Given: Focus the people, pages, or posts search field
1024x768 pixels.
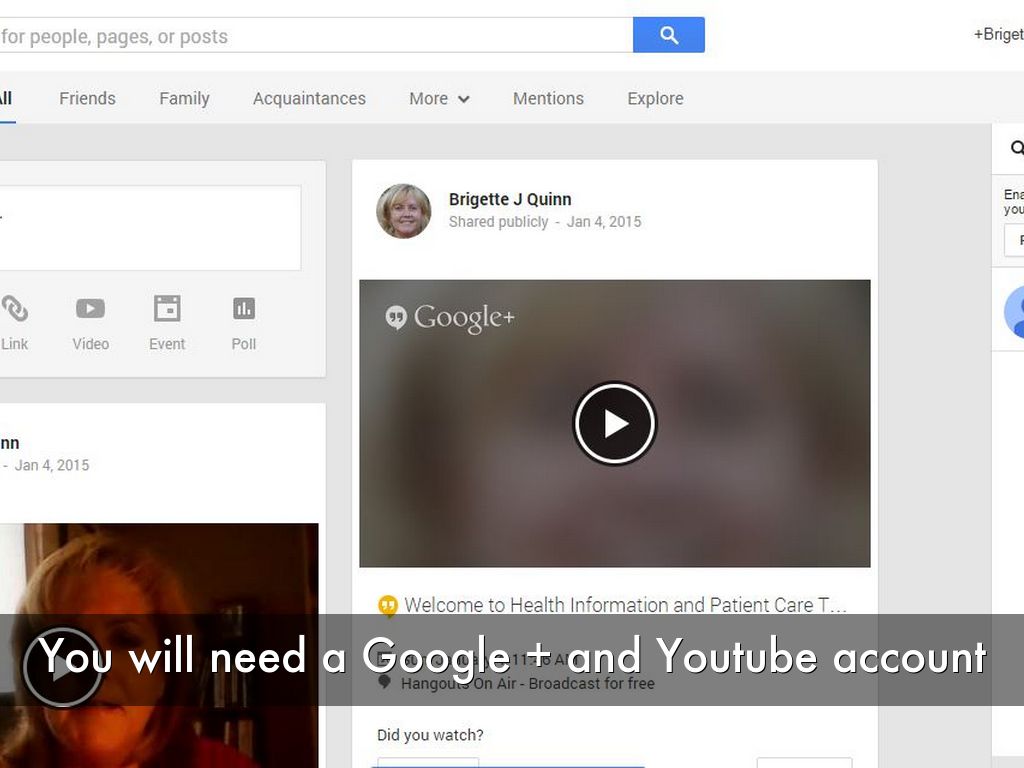Looking at the screenshot, I should (x=316, y=35).
